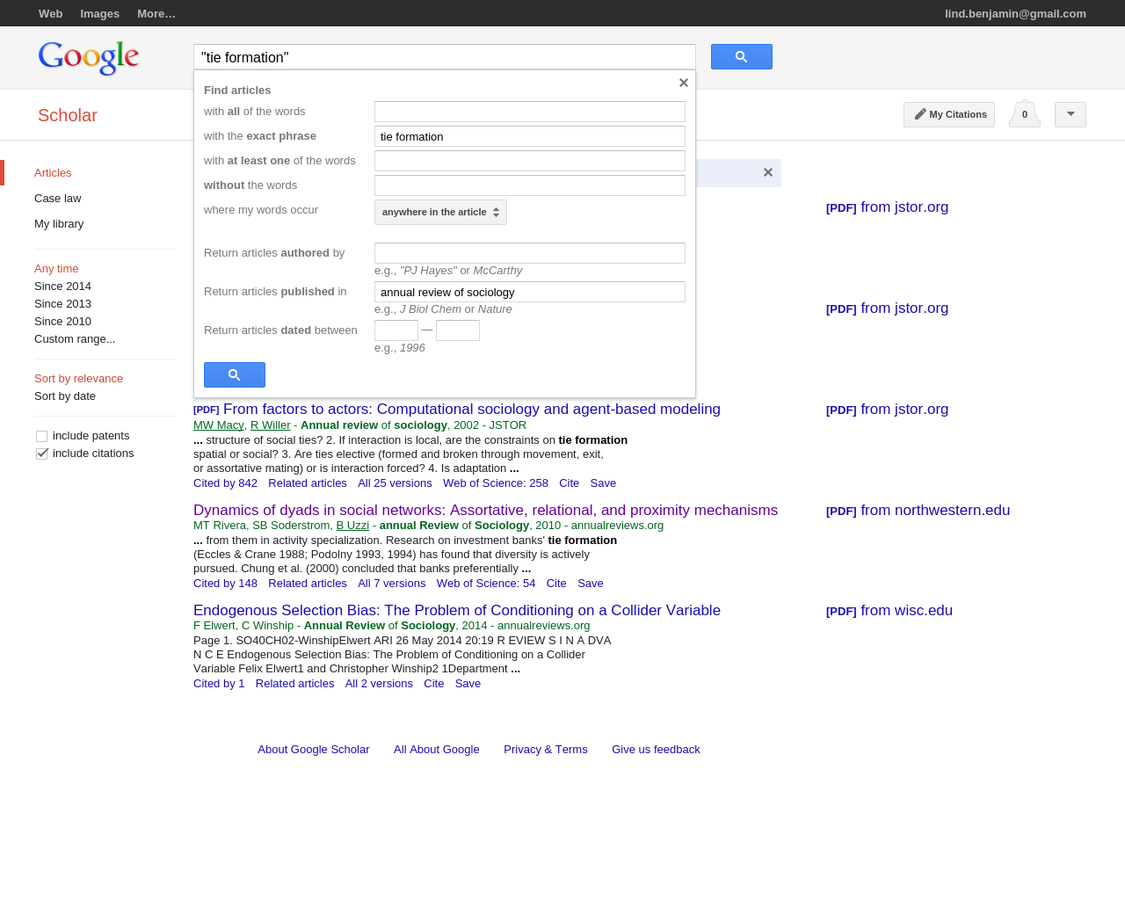
Task: Filter results Since 2010
Action: (62, 322)
